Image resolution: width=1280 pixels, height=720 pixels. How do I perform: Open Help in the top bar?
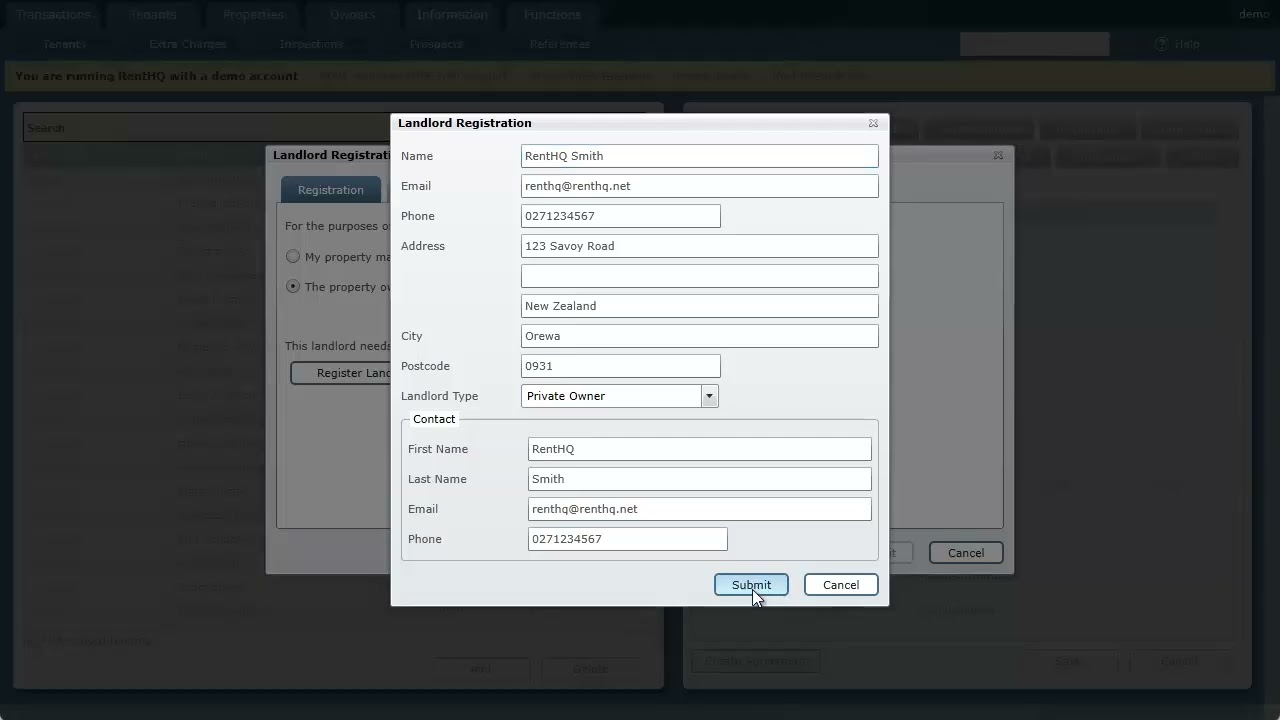1178,44
